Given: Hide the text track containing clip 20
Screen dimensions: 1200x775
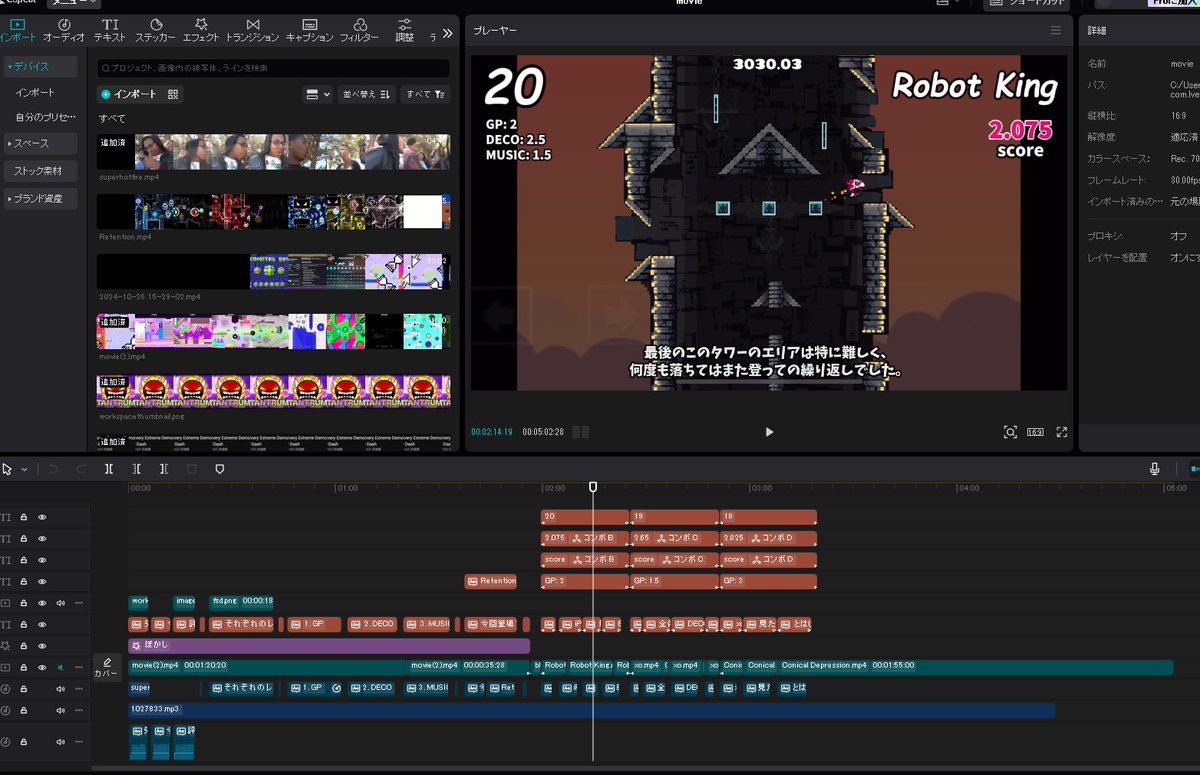Looking at the screenshot, I should pyautogui.click(x=42, y=518).
